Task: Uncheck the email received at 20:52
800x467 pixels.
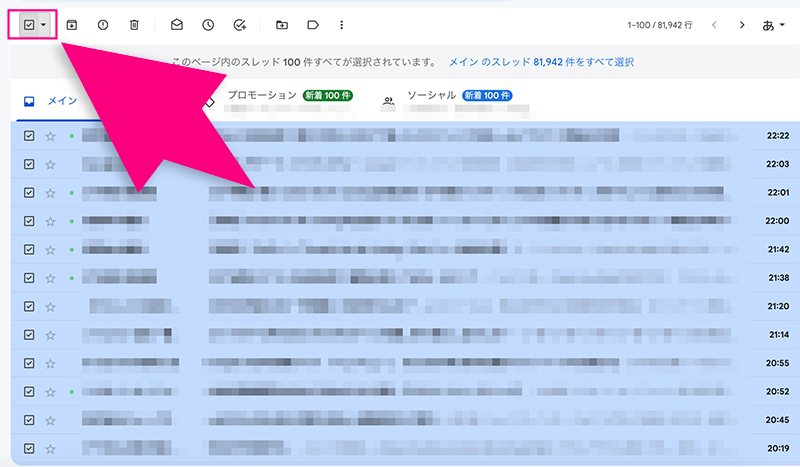Action: [x=29, y=391]
